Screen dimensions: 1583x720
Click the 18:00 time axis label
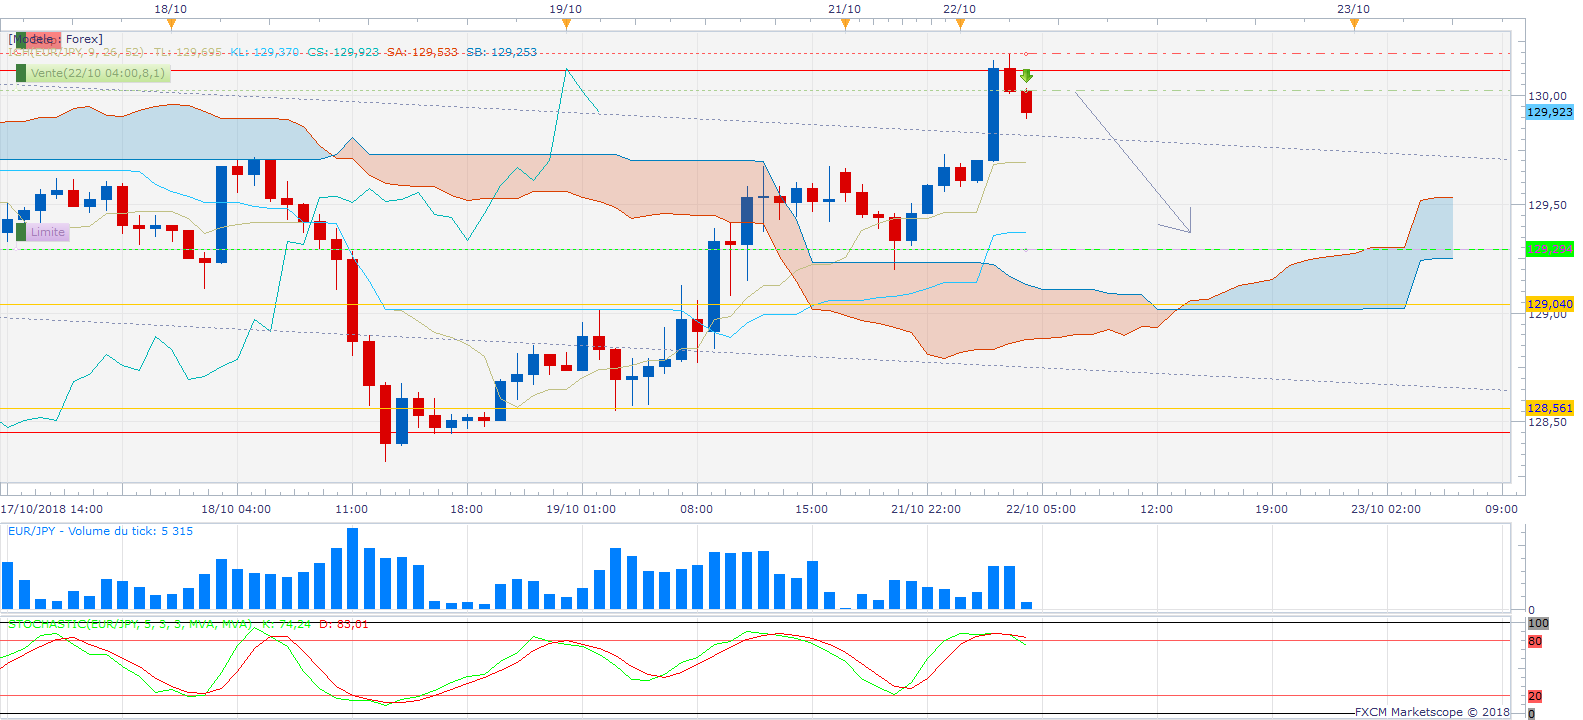click(x=467, y=509)
